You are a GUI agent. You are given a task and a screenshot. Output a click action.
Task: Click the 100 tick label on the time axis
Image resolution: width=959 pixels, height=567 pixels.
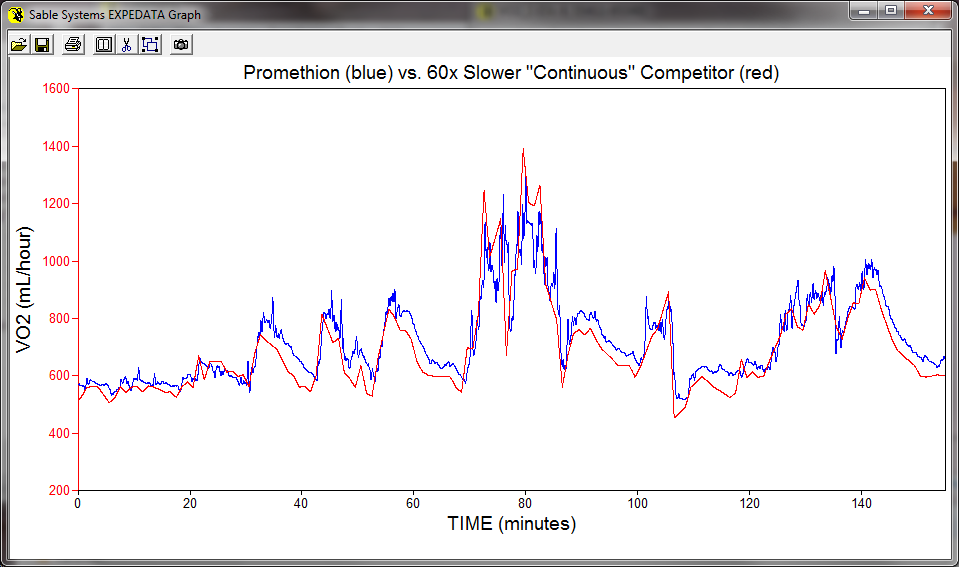pos(637,503)
